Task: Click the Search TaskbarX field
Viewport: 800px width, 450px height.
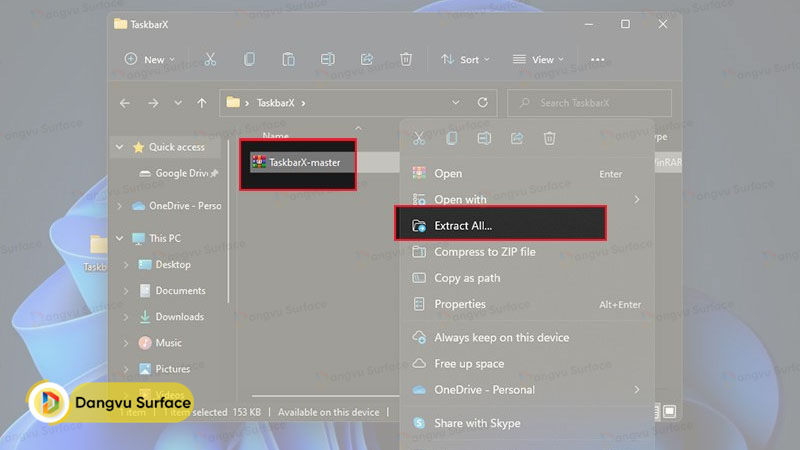Action: point(589,103)
